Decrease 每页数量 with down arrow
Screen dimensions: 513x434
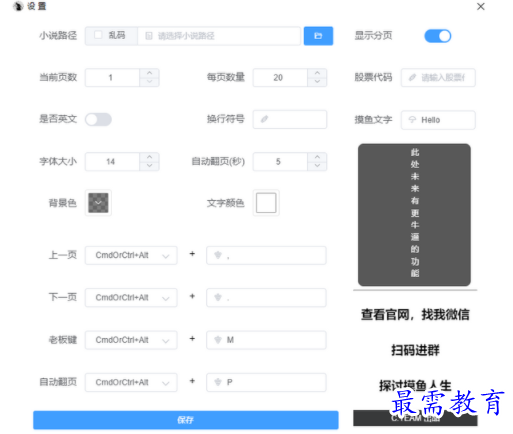point(317,82)
